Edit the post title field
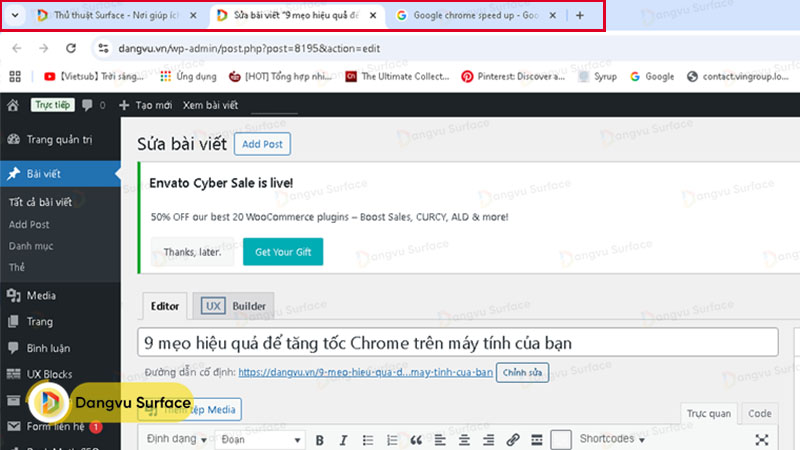 (x=458, y=342)
